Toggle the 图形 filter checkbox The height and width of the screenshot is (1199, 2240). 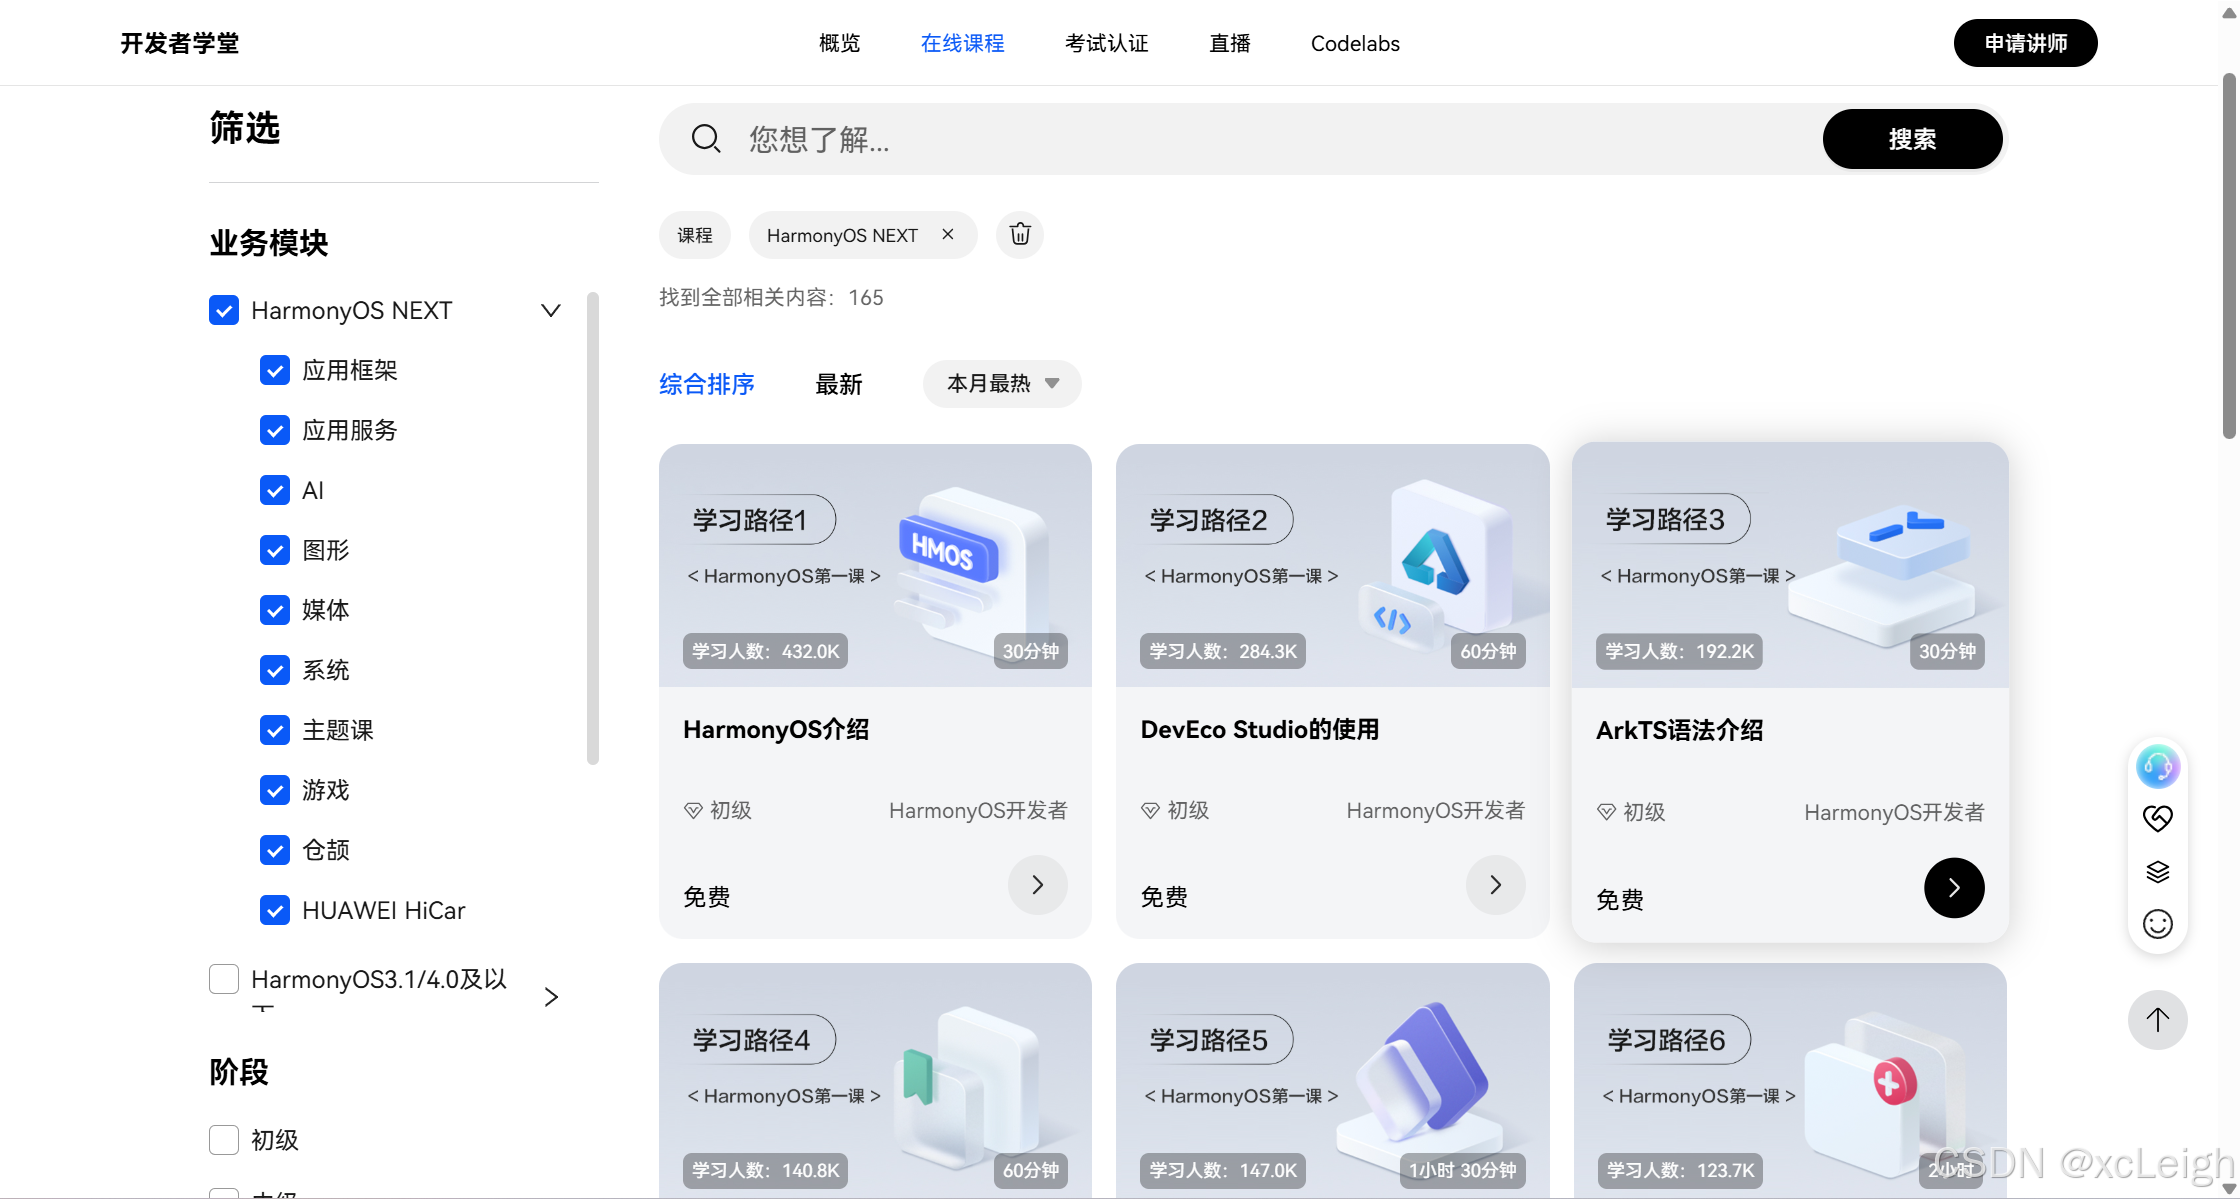(275, 550)
